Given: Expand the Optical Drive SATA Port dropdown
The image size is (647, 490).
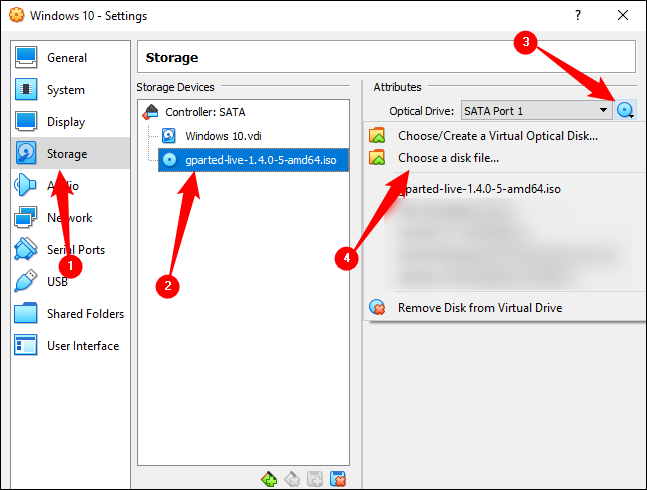Looking at the screenshot, I should (536, 111).
